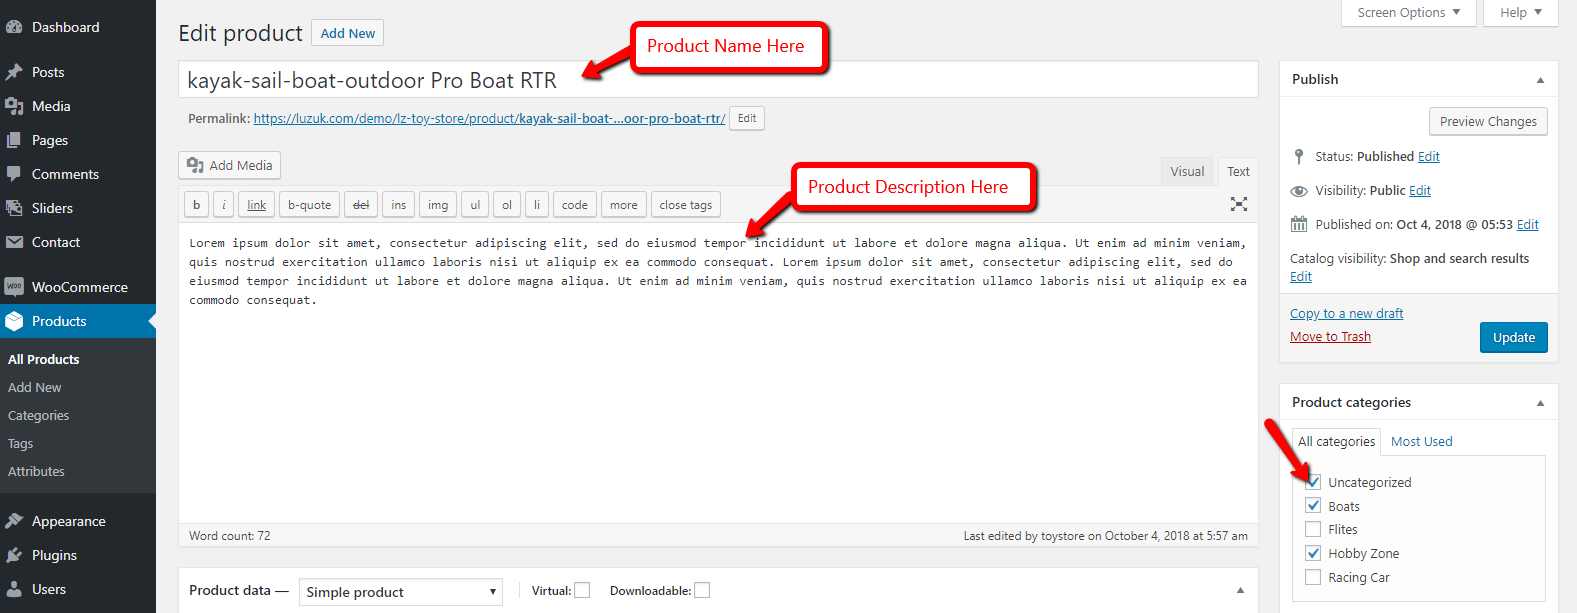Click the img quicktag button

pyautogui.click(x=438, y=204)
